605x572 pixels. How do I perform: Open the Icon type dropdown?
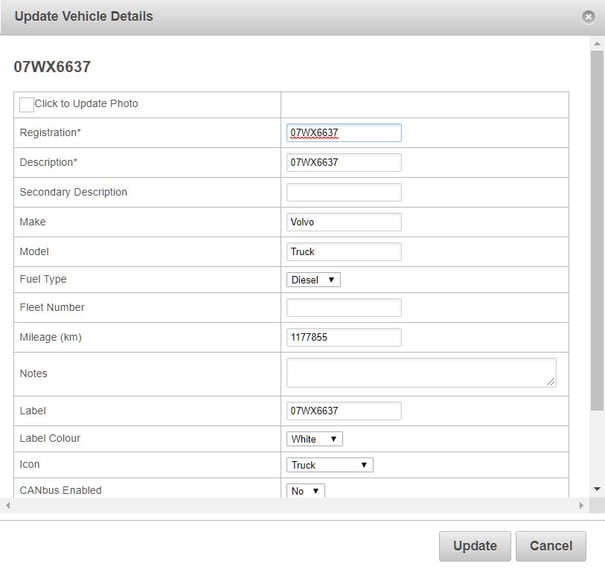coord(330,465)
